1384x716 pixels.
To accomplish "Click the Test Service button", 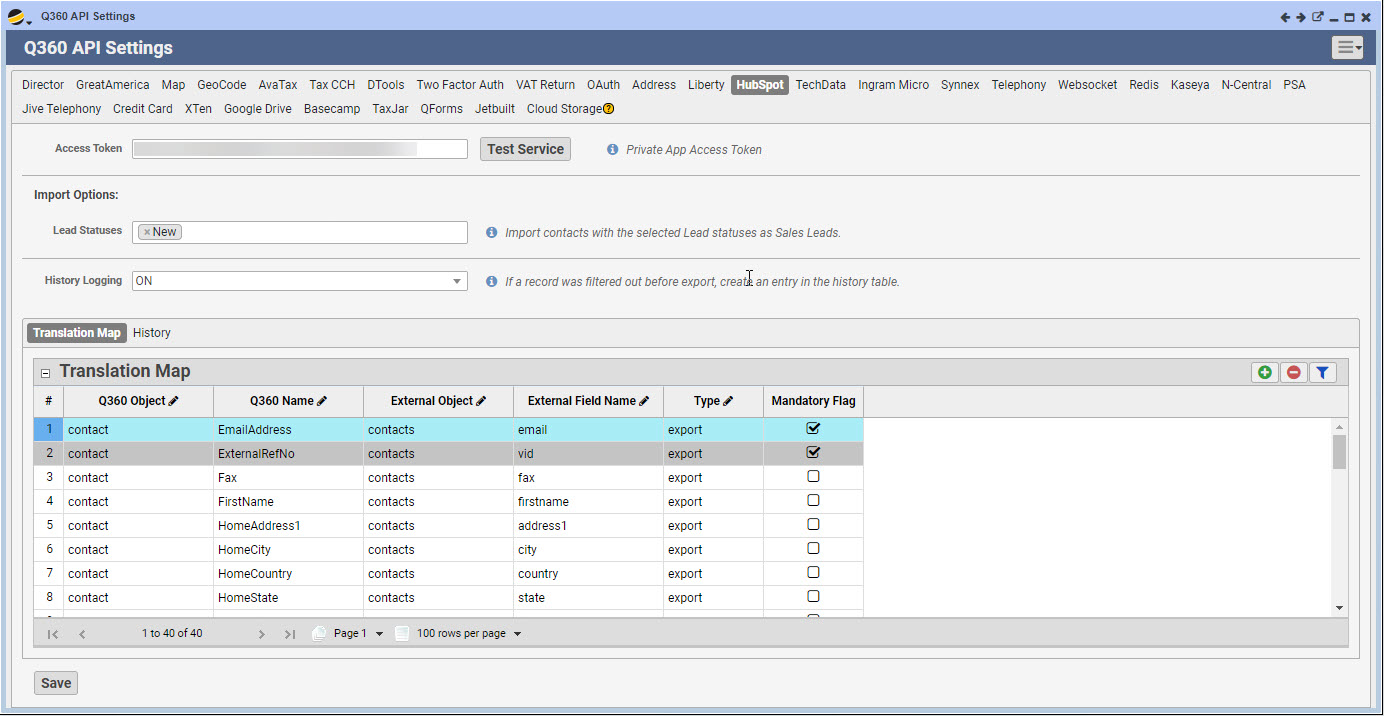I will 525,149.
